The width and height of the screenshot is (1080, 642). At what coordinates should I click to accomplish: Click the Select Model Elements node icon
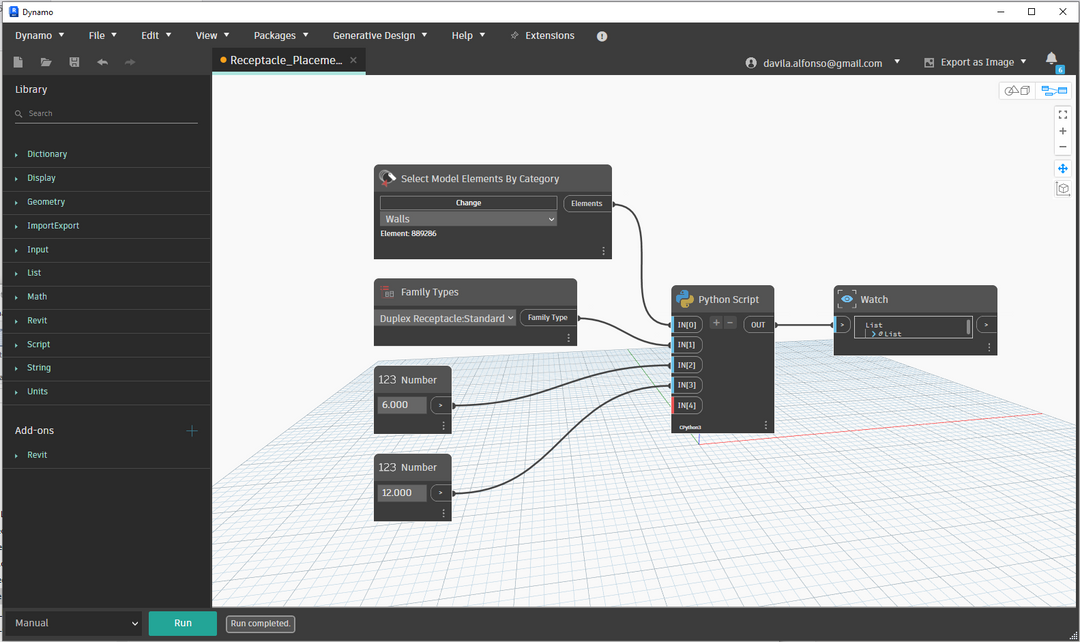click(388, 178)
